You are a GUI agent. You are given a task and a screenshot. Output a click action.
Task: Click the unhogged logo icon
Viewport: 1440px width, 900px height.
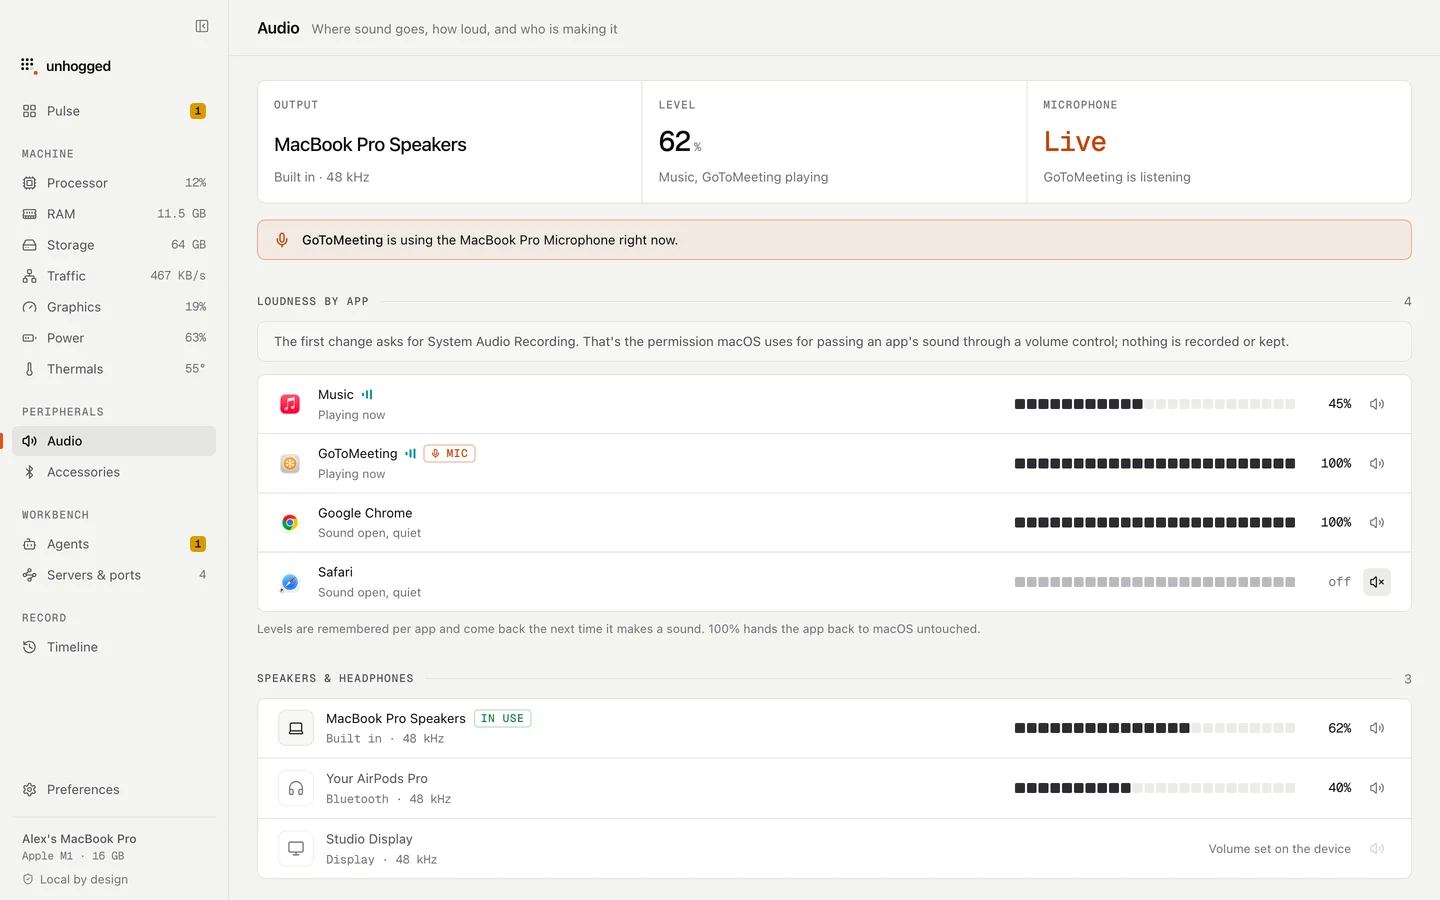pos(29,66)
